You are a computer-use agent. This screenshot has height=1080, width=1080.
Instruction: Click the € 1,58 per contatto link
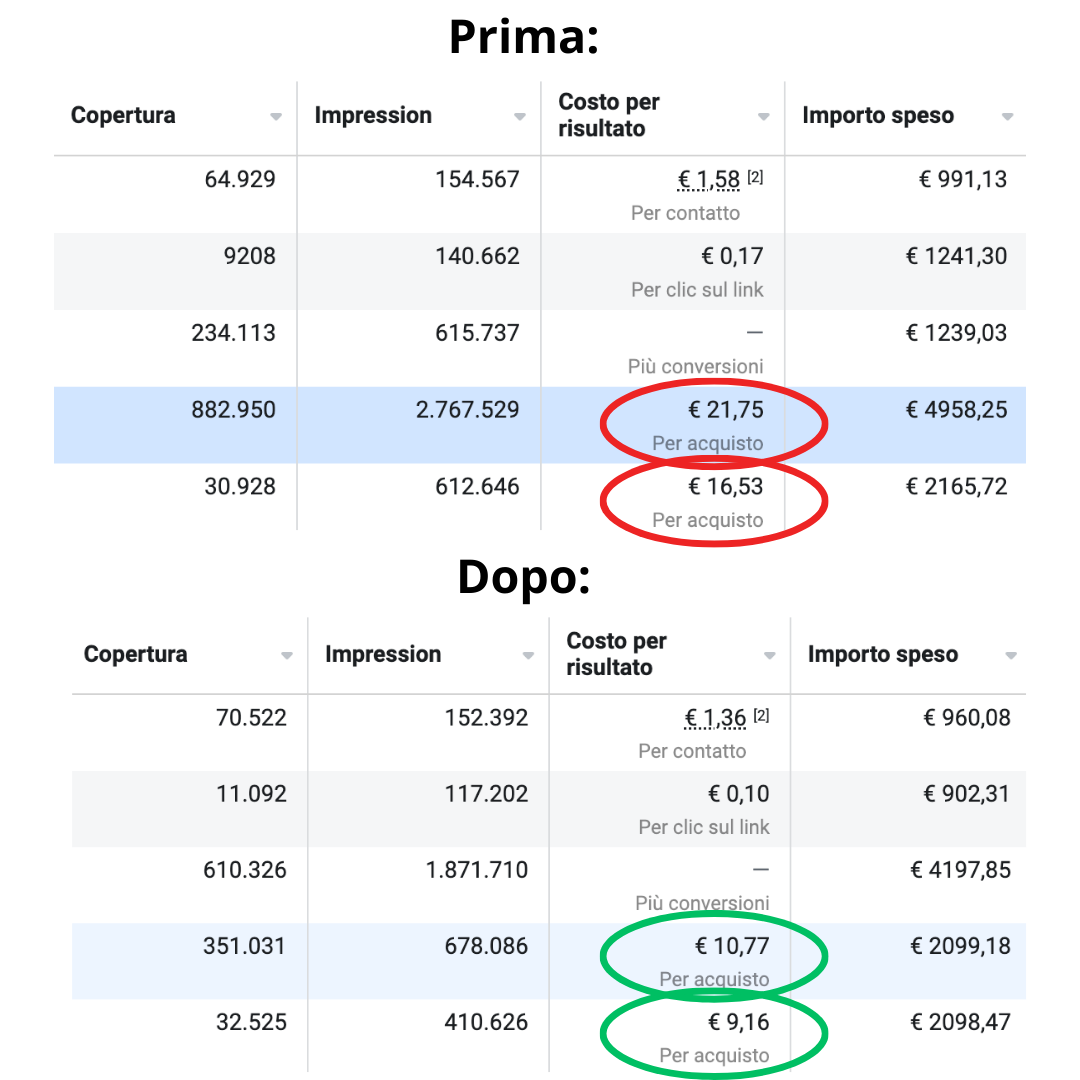[709, 180]
